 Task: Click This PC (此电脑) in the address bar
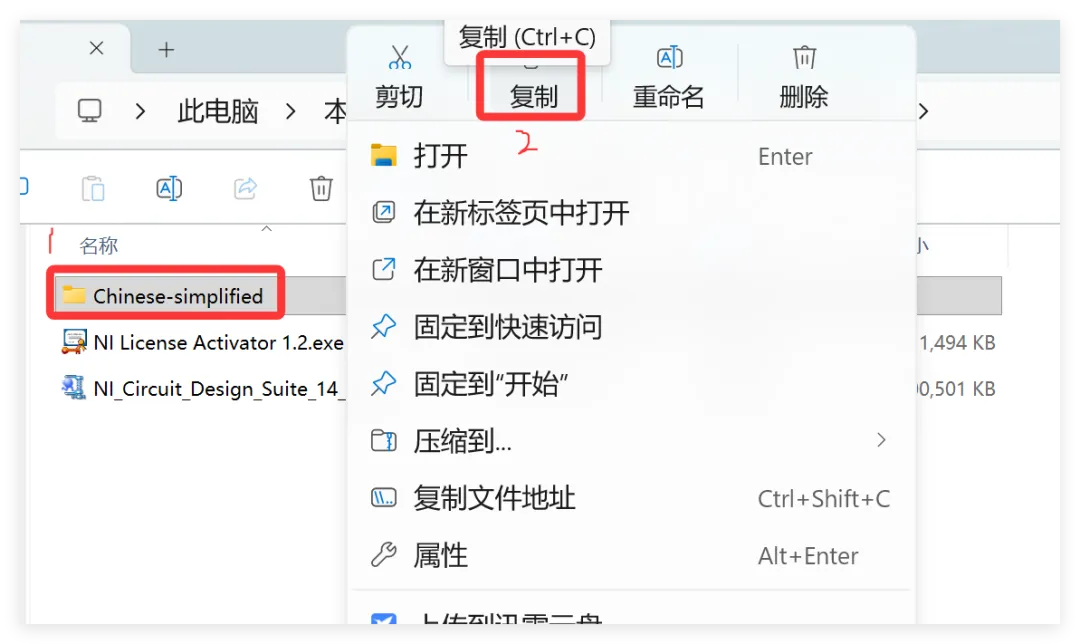(x=218, y=111)
